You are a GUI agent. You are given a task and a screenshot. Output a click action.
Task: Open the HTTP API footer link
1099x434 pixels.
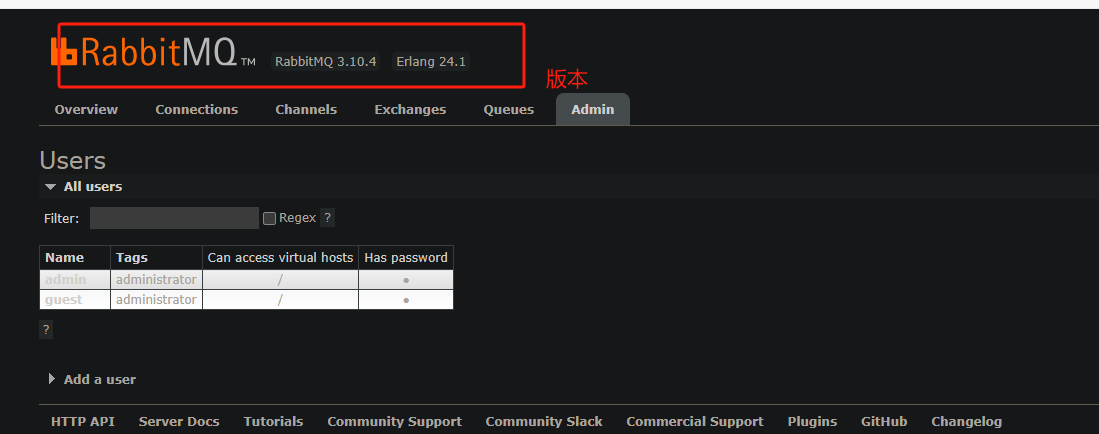pyautogui.click(x=83, y=421)
